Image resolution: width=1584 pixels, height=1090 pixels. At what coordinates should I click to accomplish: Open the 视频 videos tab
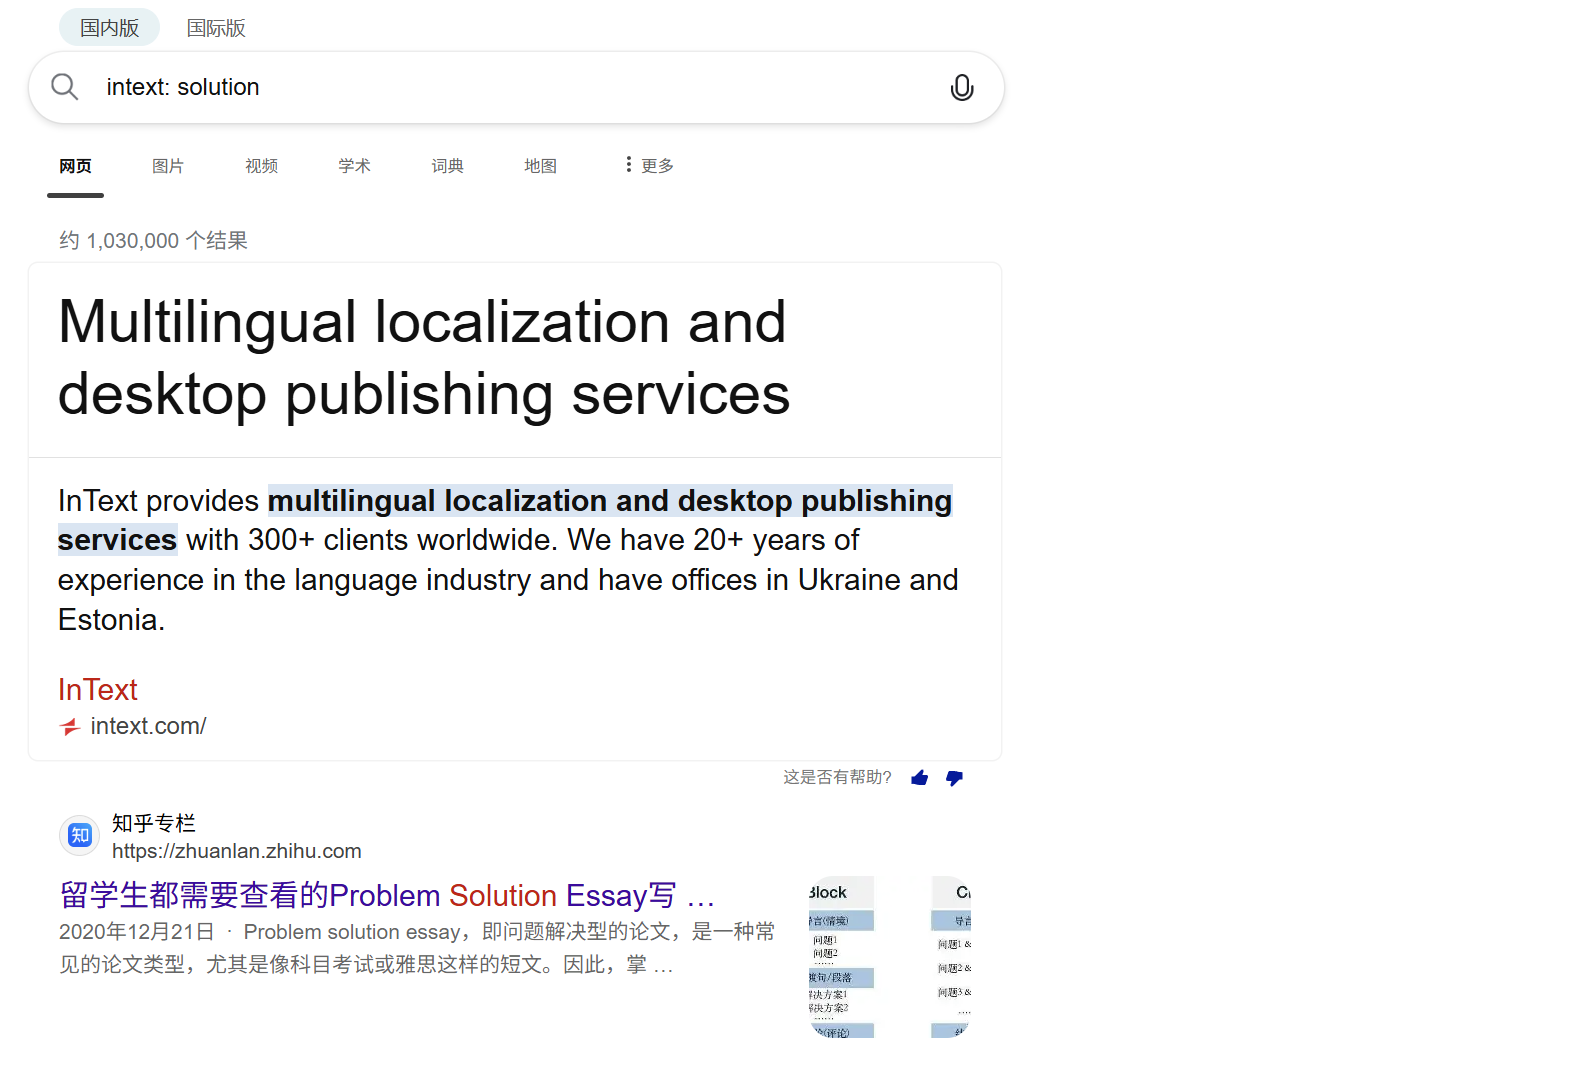pos(262,166)
